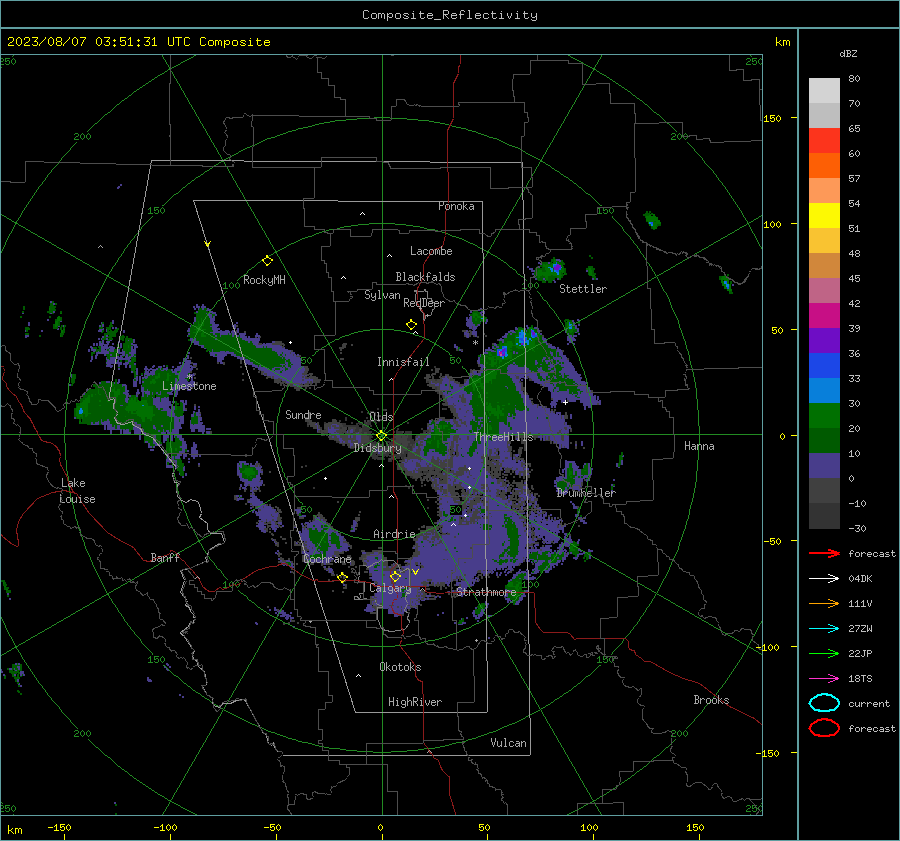This screenshot has height=841, width=900.
Task: Click the 18TS legend label
Action: [x=860, y=679]
